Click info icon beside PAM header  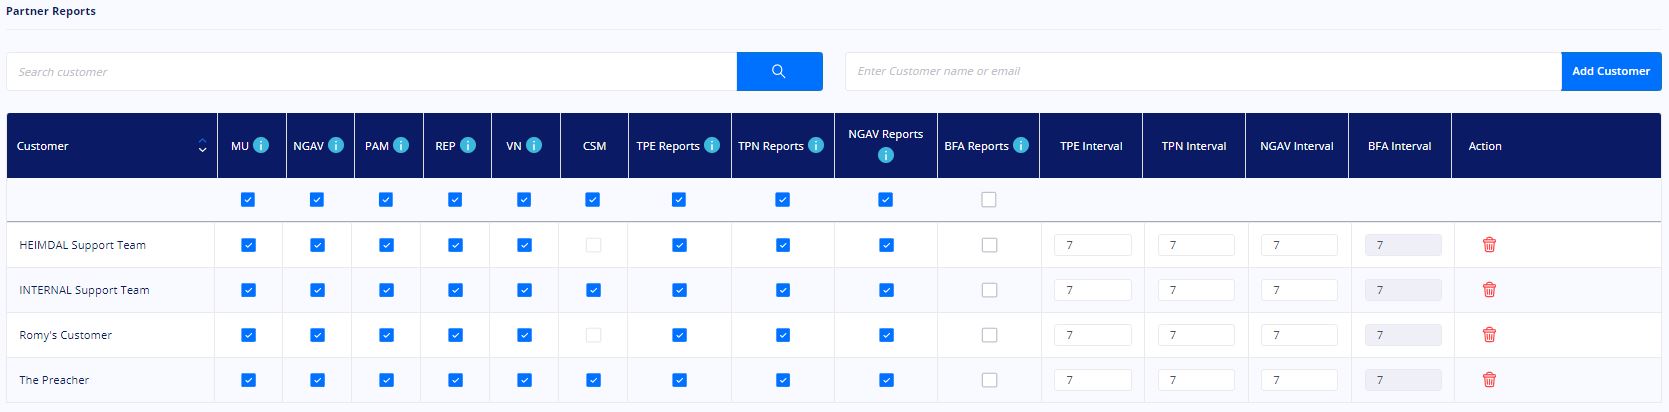pyautogui.click(x=401, y=145)
